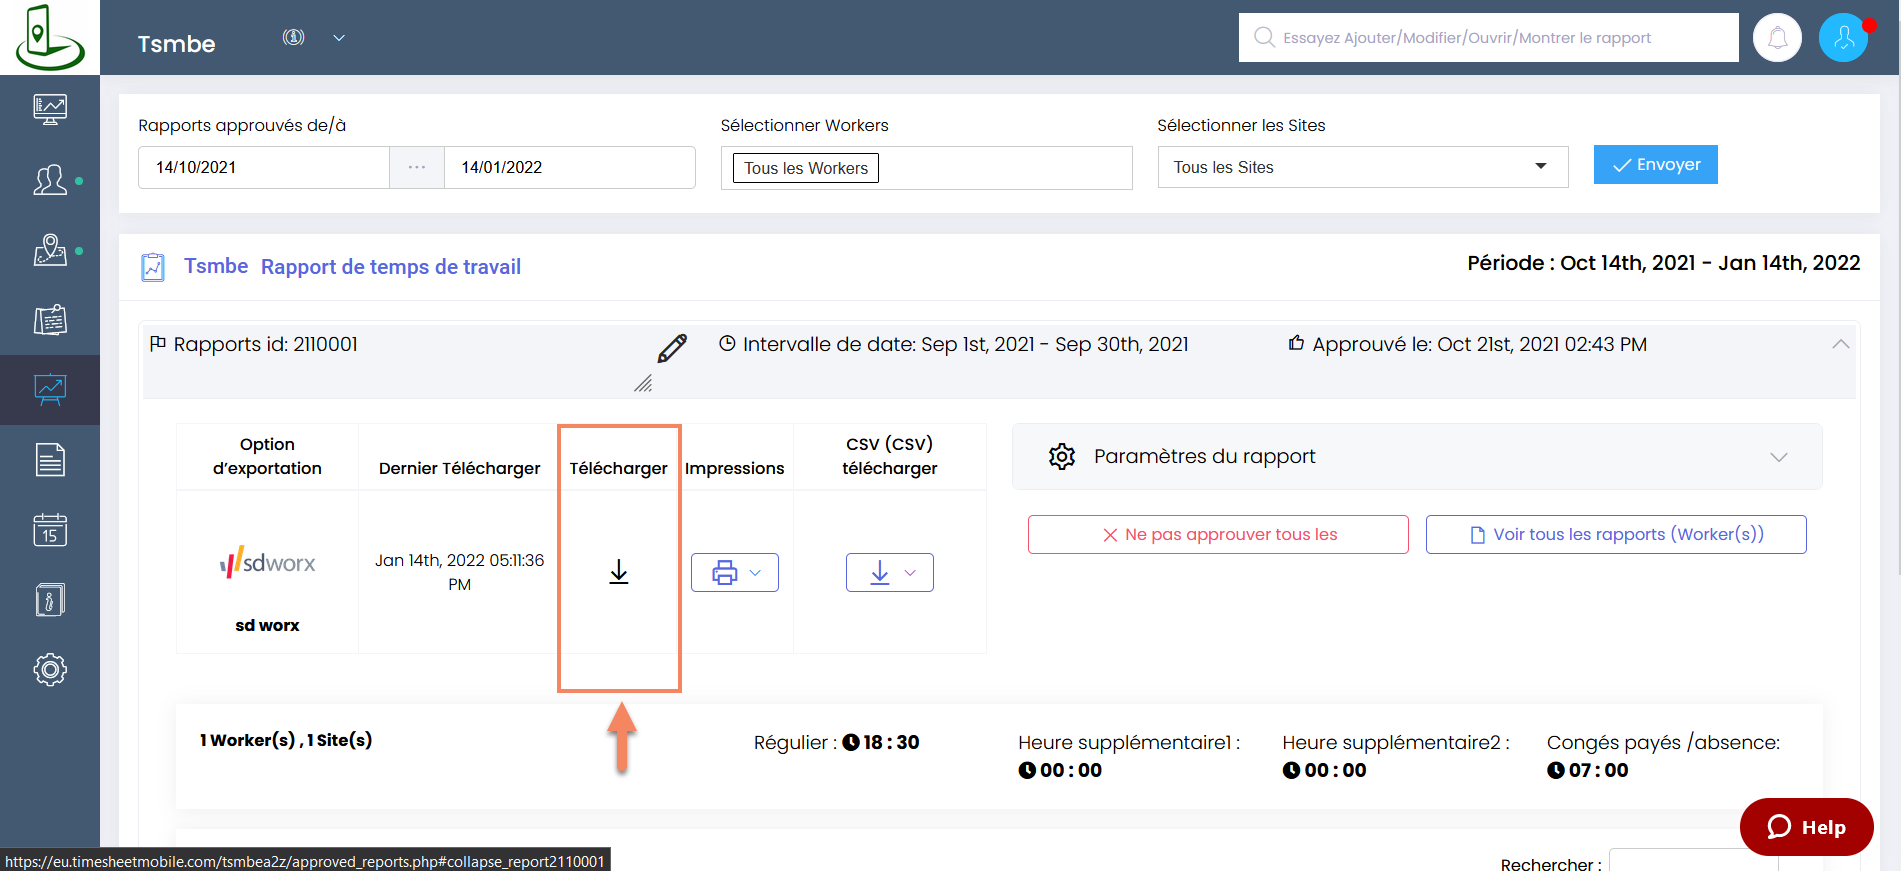Image resolution: width=1901 pixels, height=871 pixels.
Task: Open the user profile avatar
Action: coord(1843,38)
